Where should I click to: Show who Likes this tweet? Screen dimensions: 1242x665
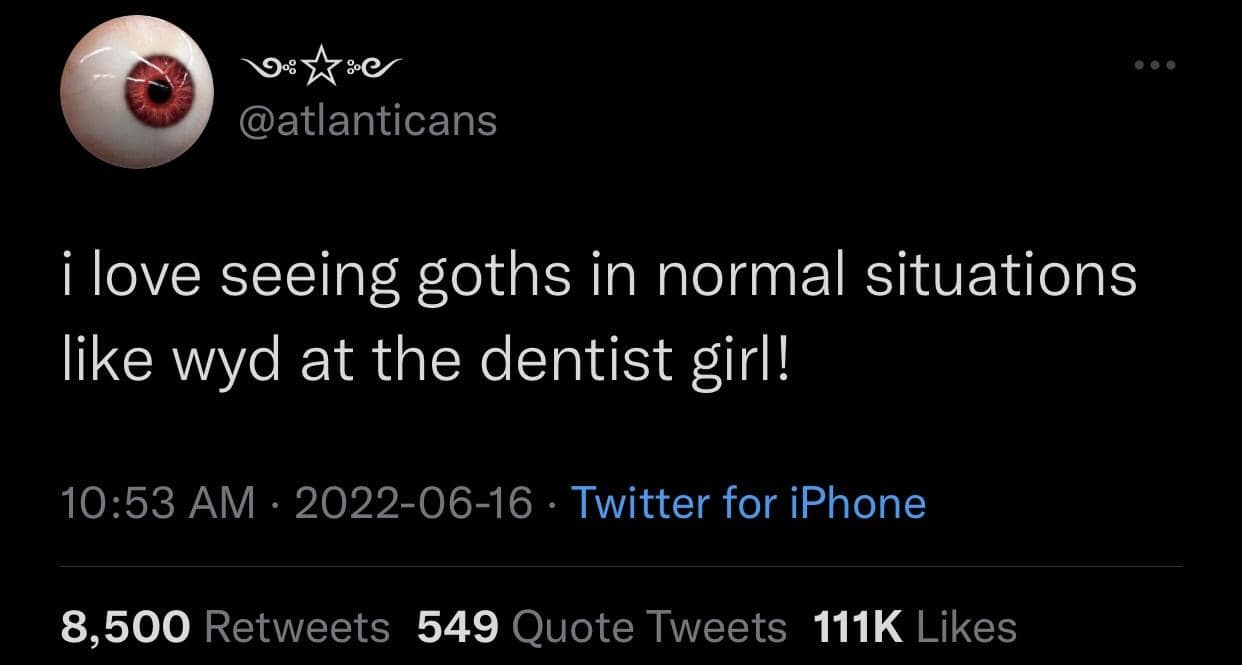(x=965, y=627)
